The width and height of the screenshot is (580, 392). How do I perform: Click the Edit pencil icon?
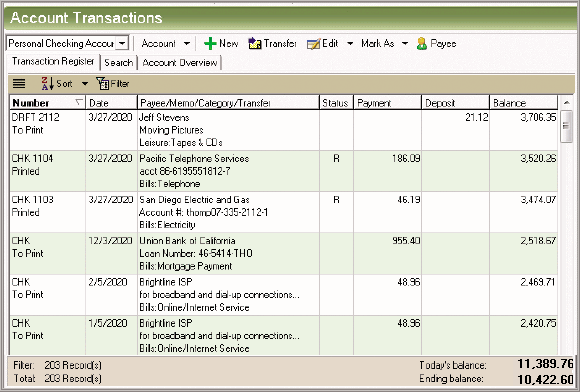click(x=313, y=44)
